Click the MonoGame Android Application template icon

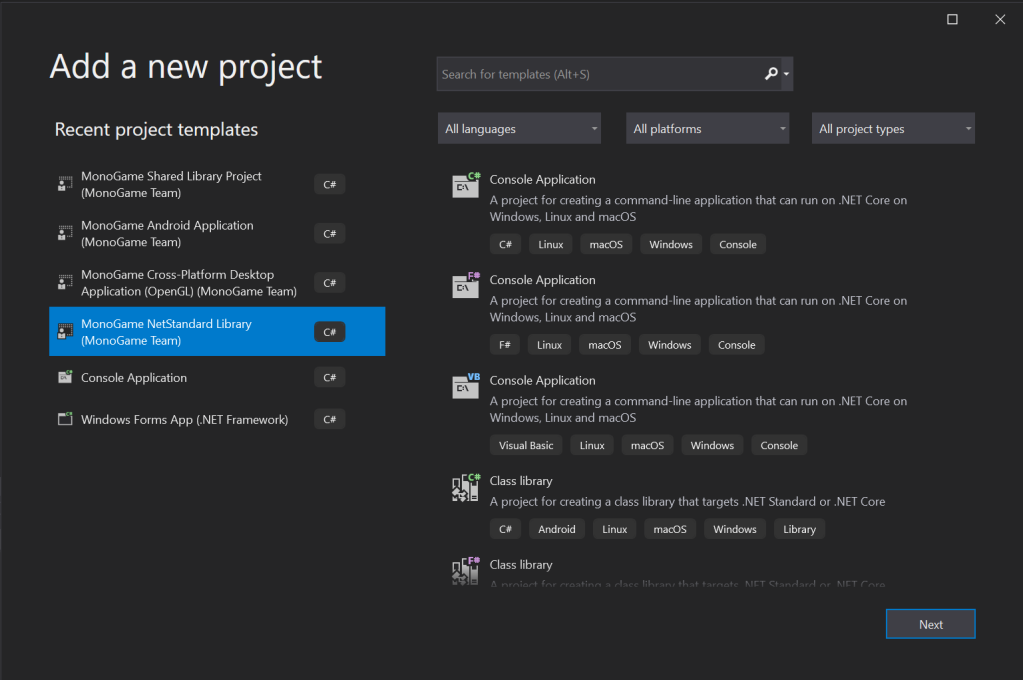tap(65, 233)
